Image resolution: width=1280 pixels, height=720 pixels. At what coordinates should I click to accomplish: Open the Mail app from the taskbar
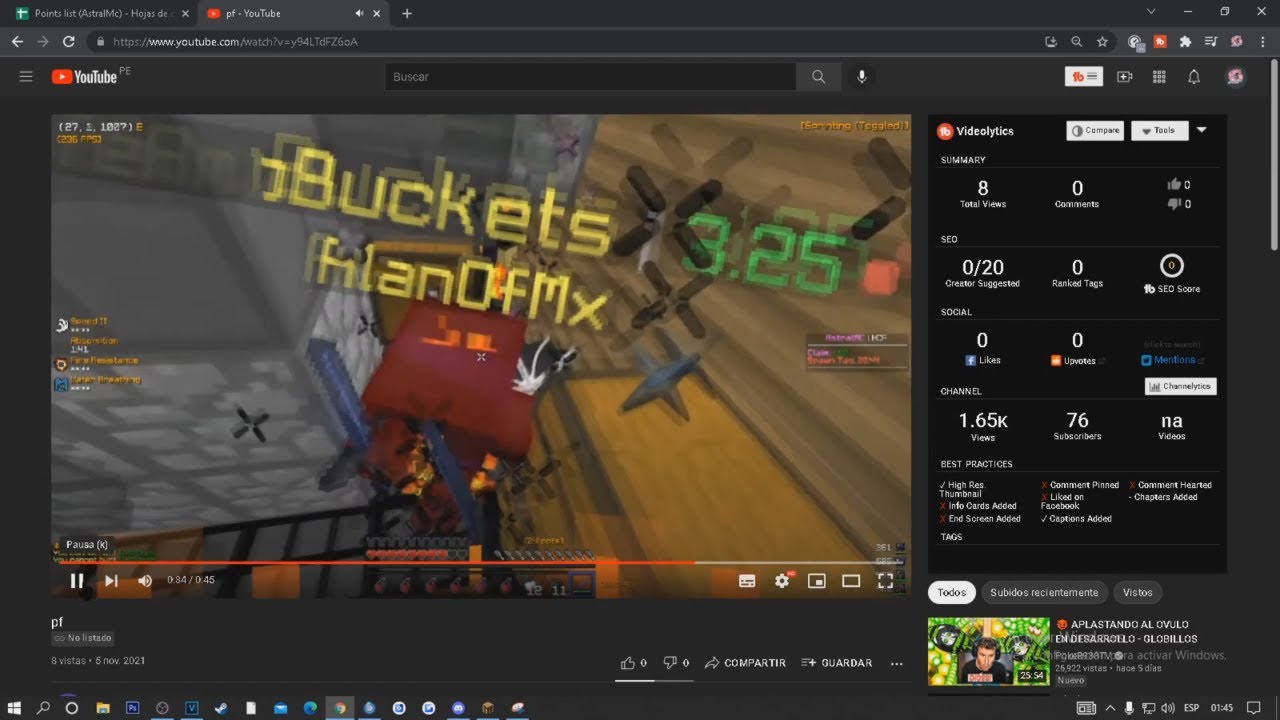(x=280, y=708)
